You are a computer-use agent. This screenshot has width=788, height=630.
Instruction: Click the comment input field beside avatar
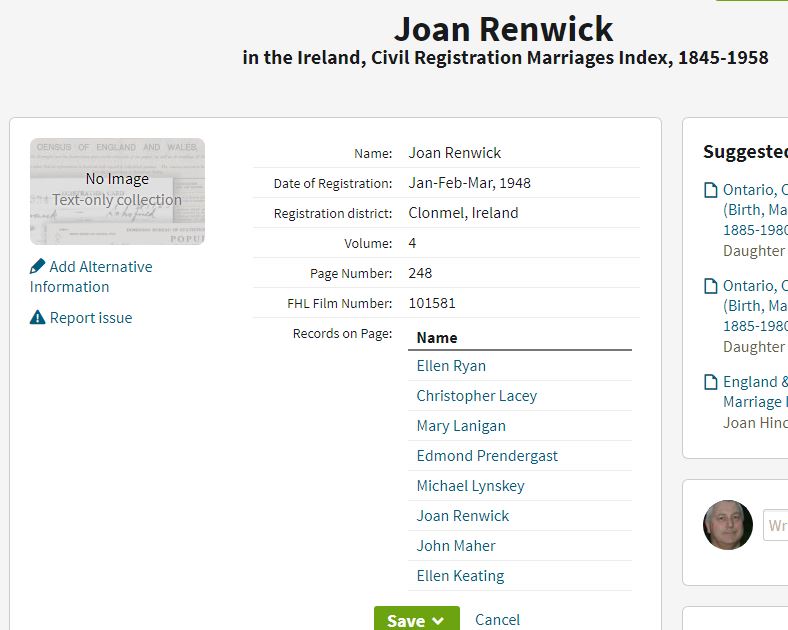(x=775, y=525)
